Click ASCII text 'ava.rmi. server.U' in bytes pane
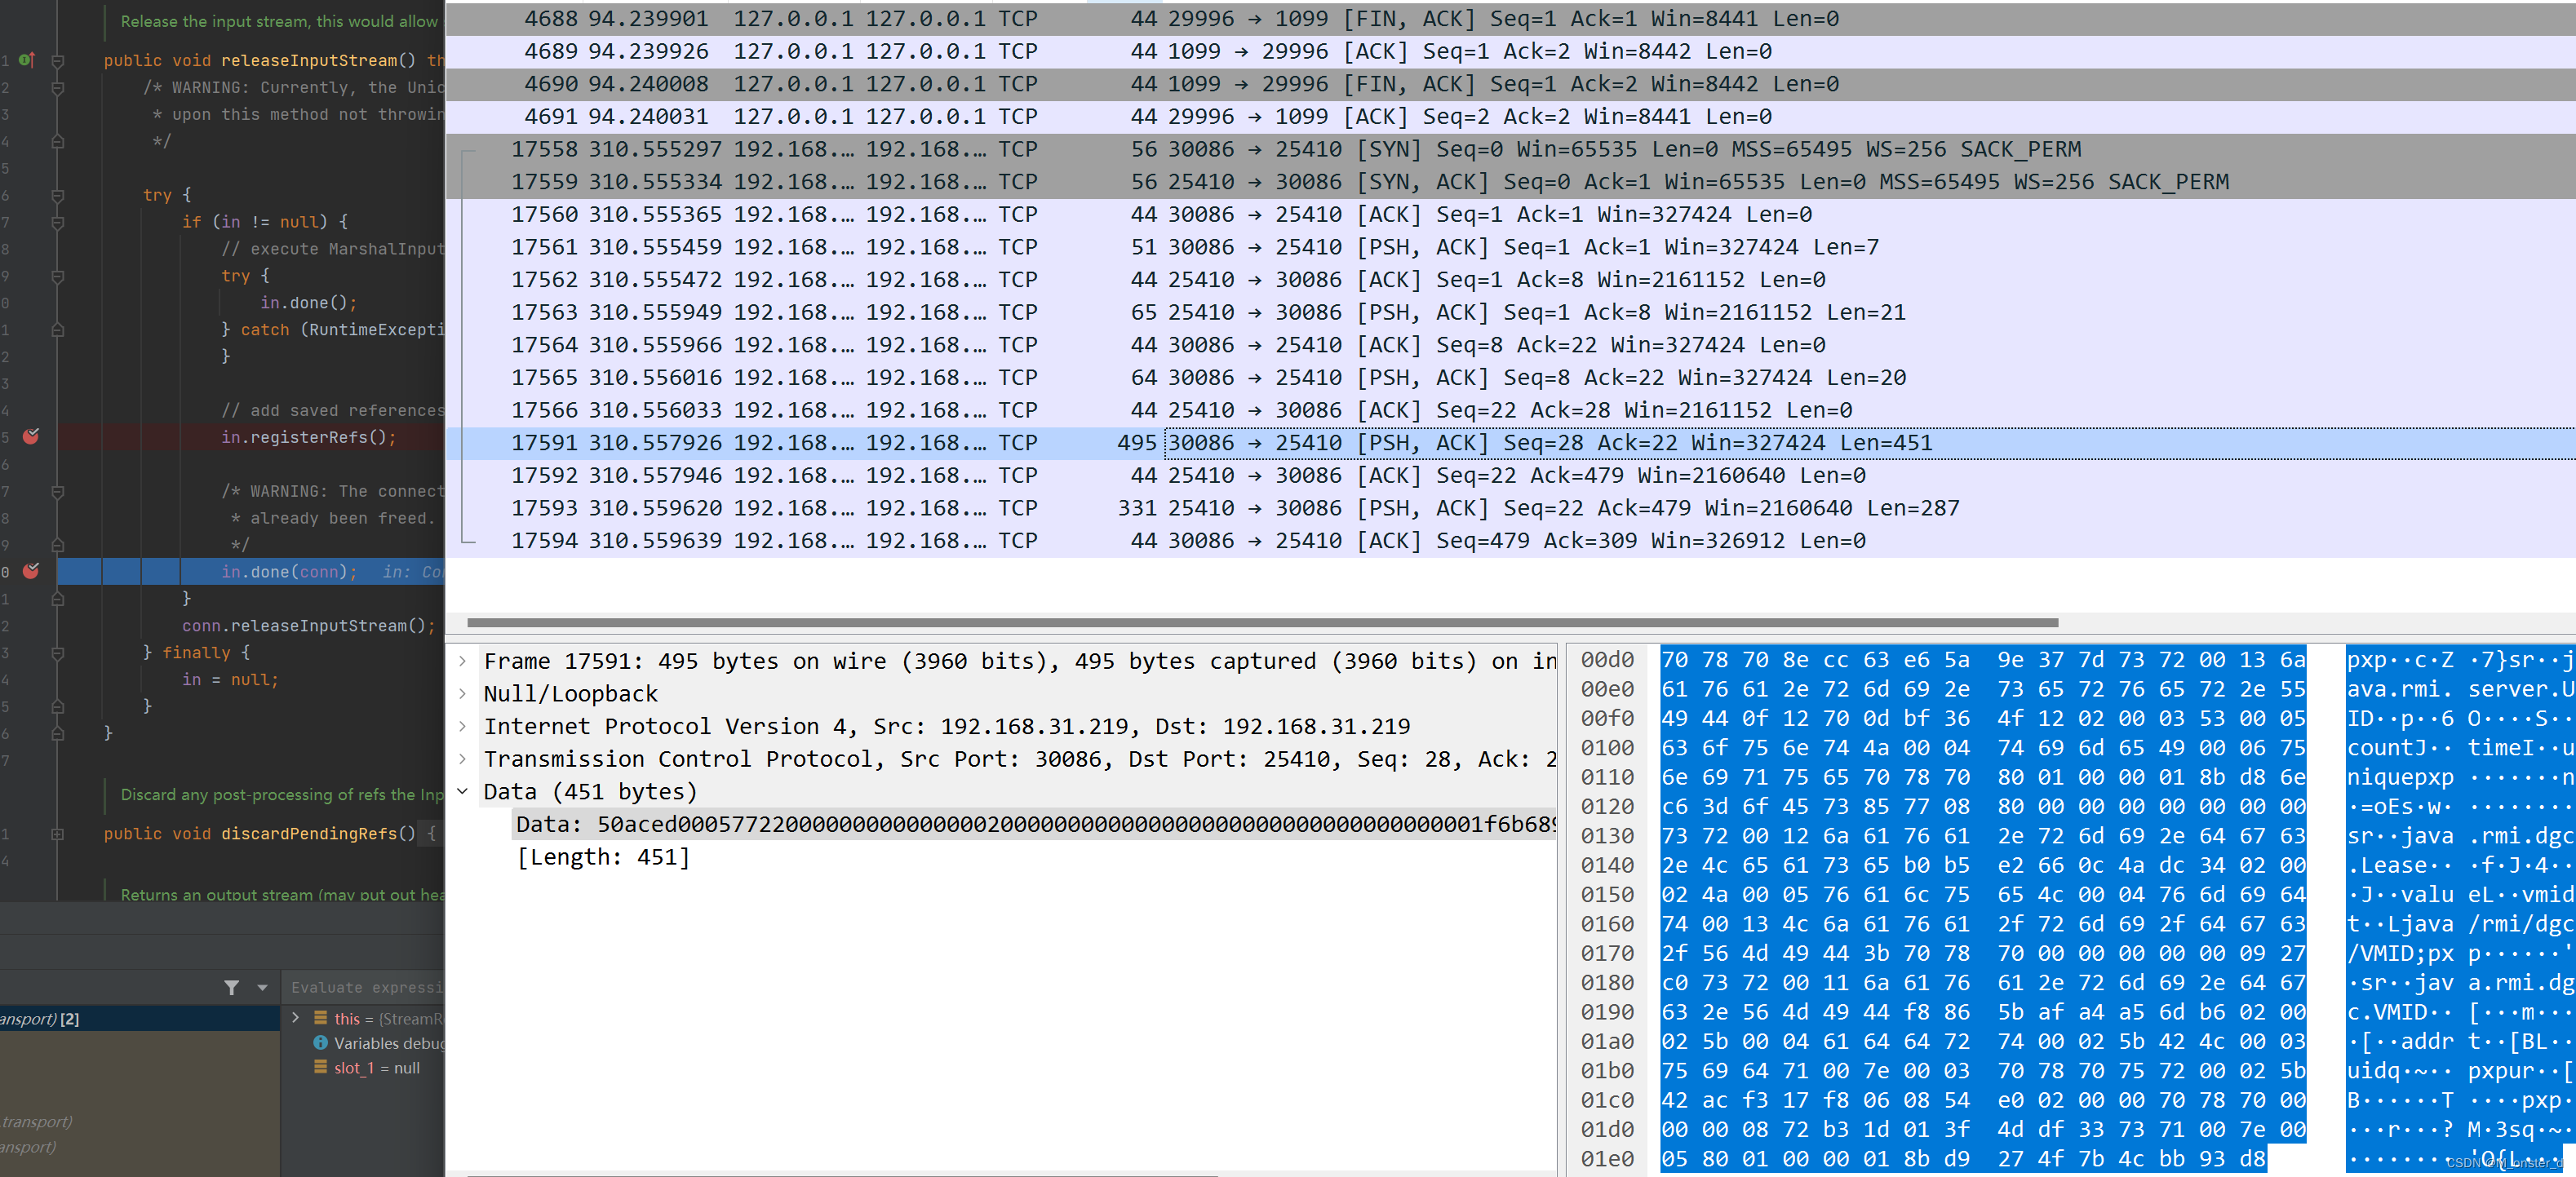Screen dimensions: 2576x1177 2460,689
